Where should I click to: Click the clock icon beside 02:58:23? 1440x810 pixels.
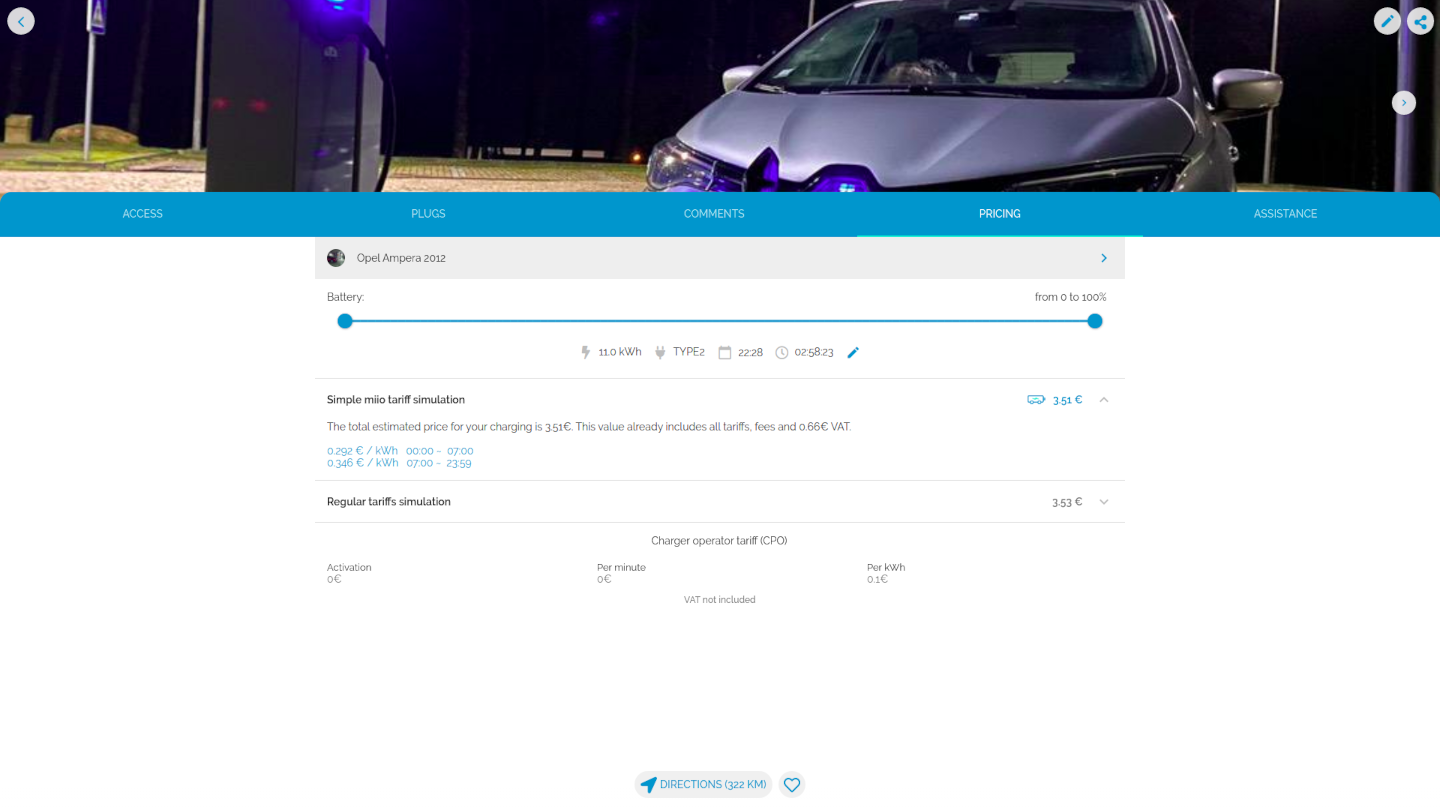pos(782,353)
